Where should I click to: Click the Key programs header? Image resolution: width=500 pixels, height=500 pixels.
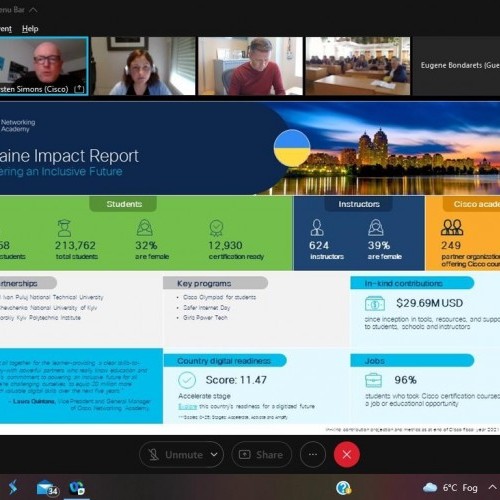[215, 283]
